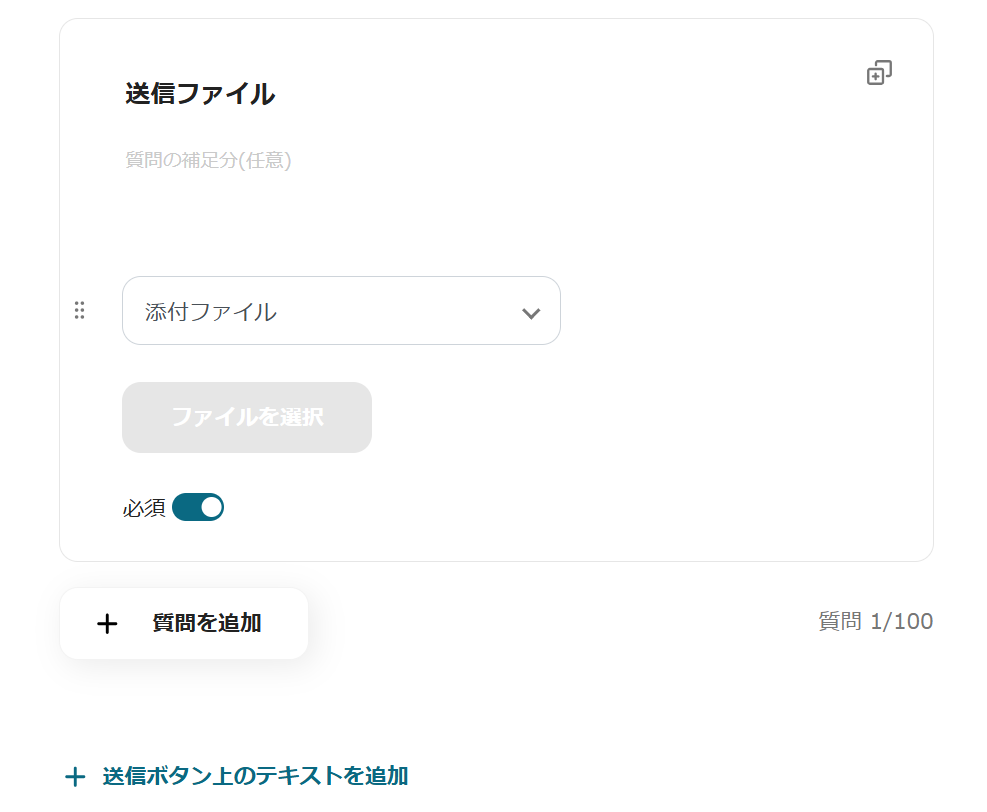Click the duplicate question icon
The width and height of the screenshot is (987, 812).
pos(879,73)
